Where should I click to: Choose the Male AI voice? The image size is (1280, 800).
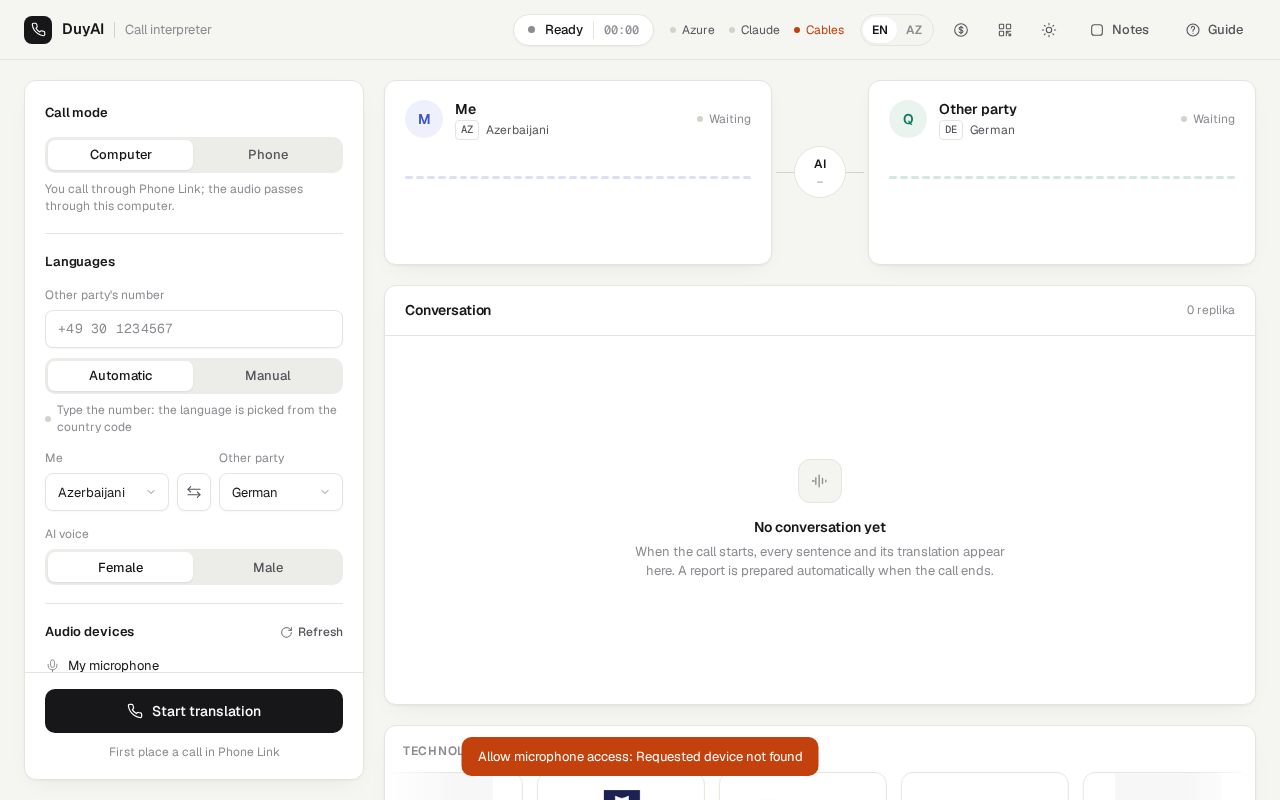point(268,568)
